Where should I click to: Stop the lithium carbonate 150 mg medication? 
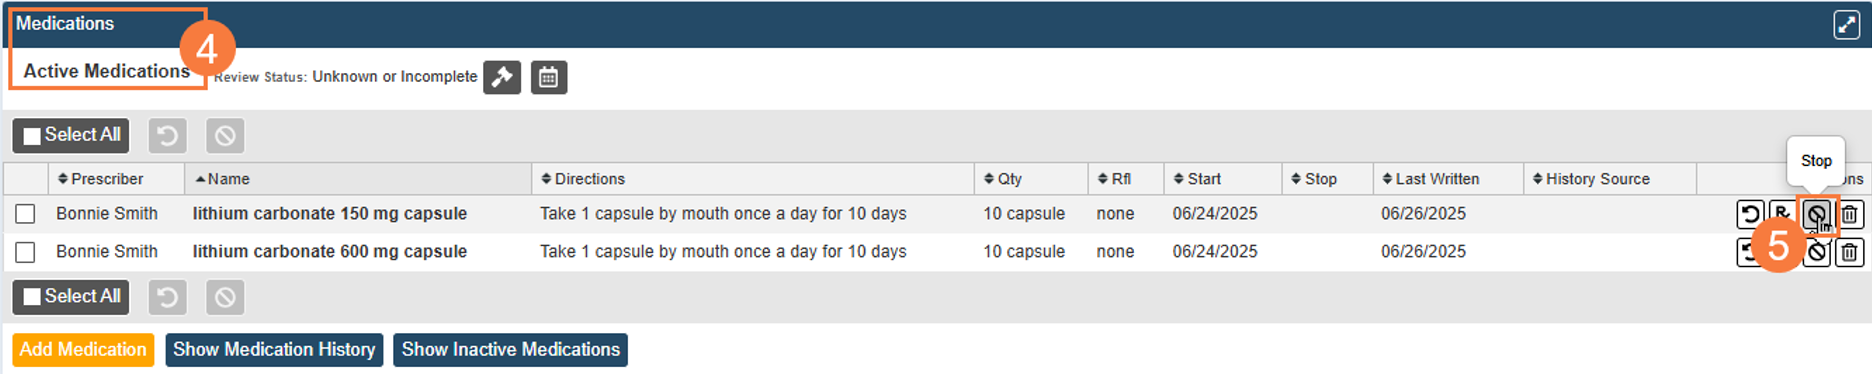click(1817, 214)
